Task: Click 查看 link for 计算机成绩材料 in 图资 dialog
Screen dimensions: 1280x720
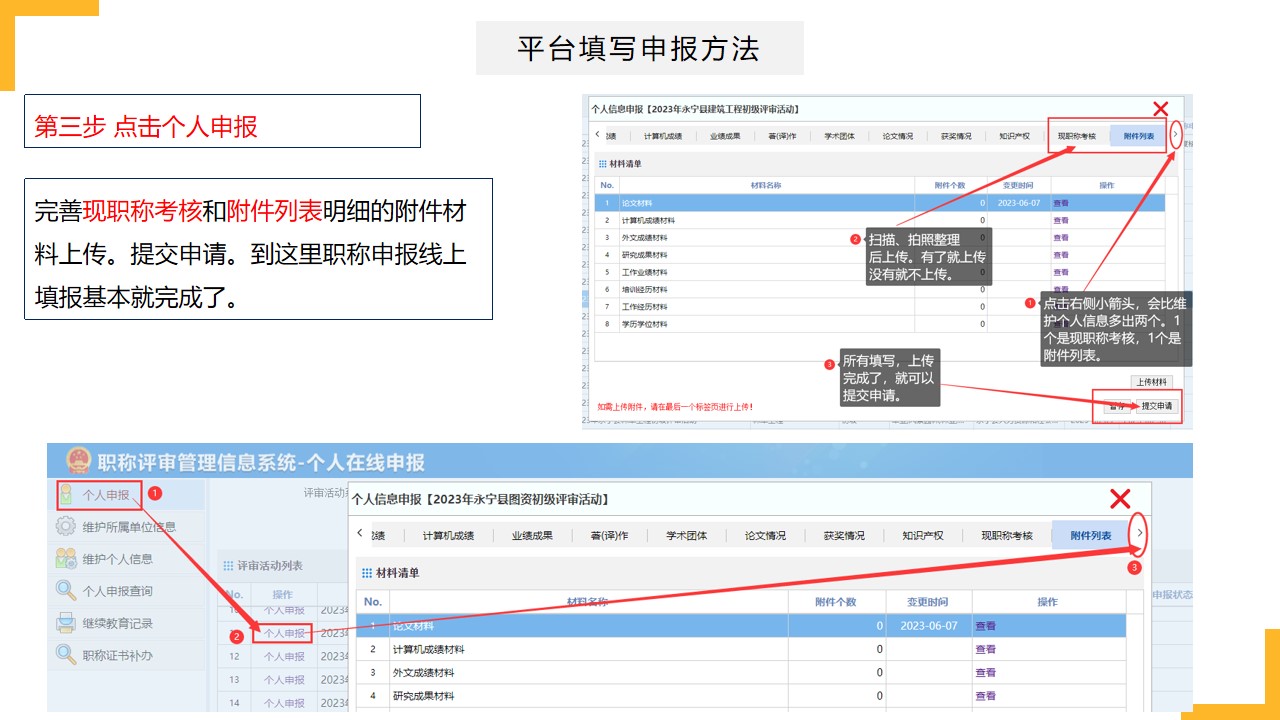Action: click(x=985, y=649)
